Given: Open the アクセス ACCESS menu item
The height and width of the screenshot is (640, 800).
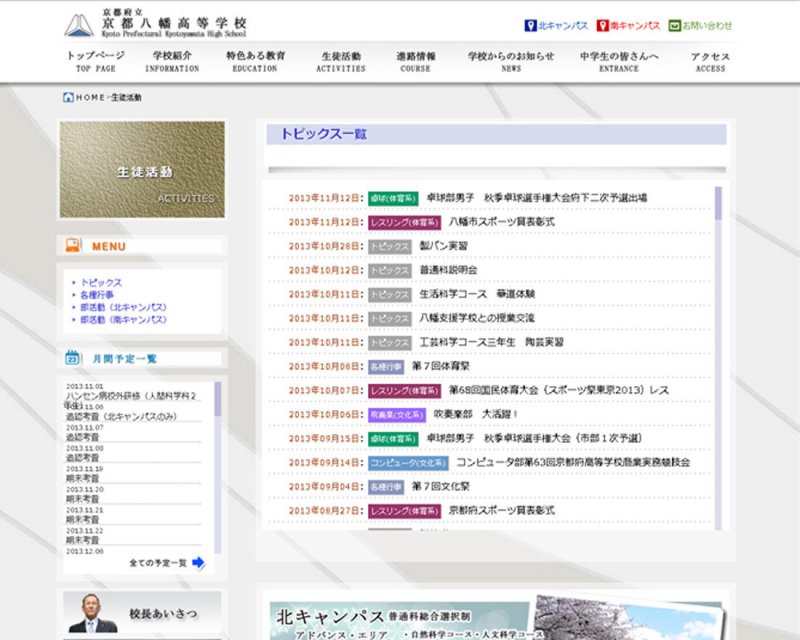Looking at the screenshot, I should pos(710,62).
